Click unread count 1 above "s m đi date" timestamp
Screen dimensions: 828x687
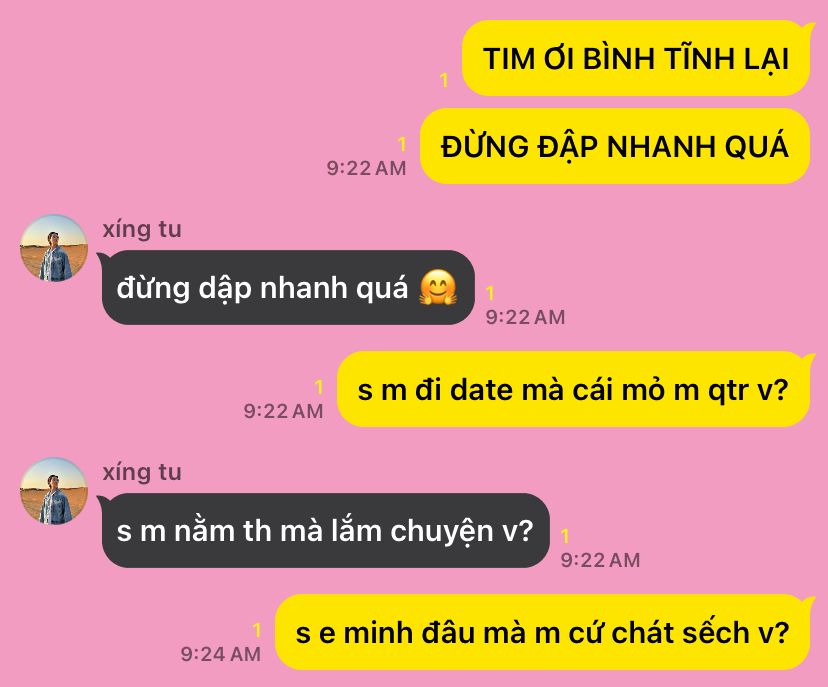pyautogui.click(x=319, y=387)
